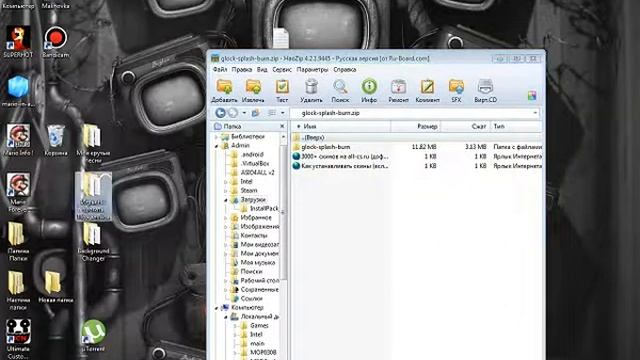
Task: Click the view mode list icon
Action: [x=272, y=113]
